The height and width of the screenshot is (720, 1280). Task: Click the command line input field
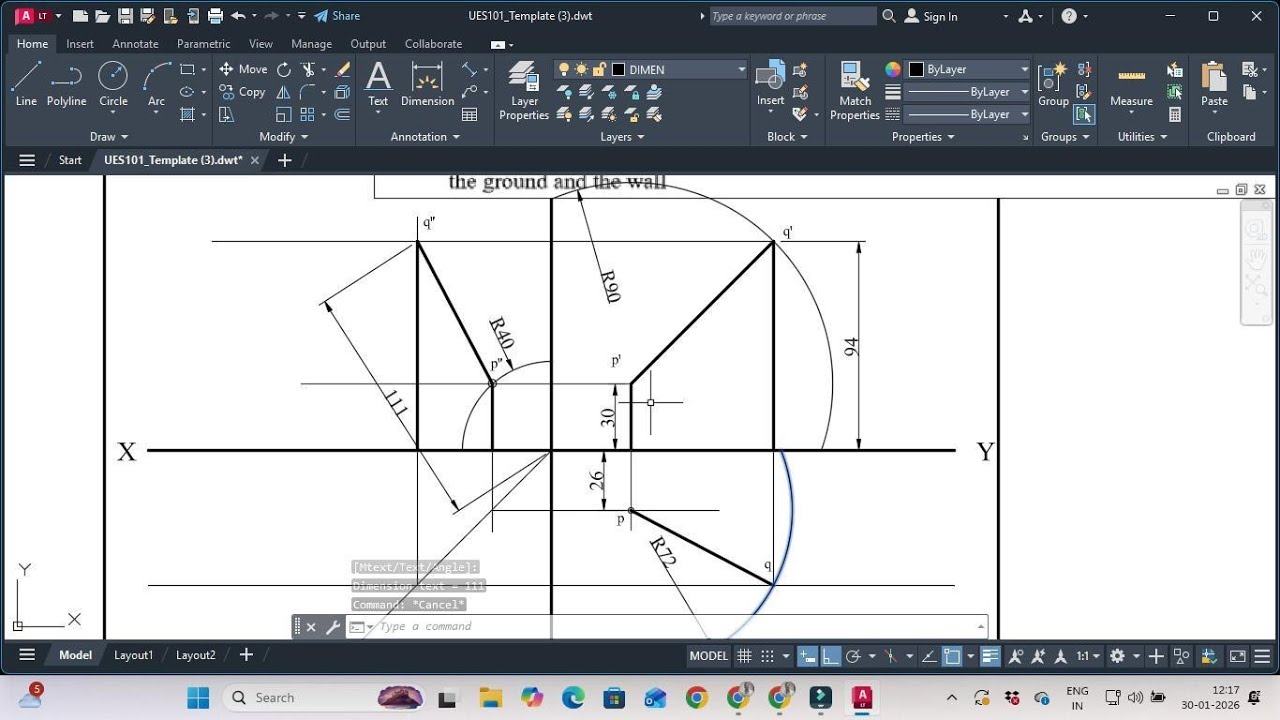pos(675,626)
